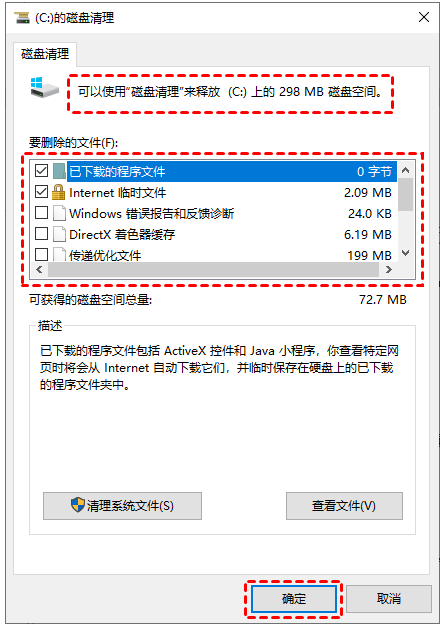Click the file icon next to DirectX 着色器缓存
This screenshot has height=626, width=445.
59,234
